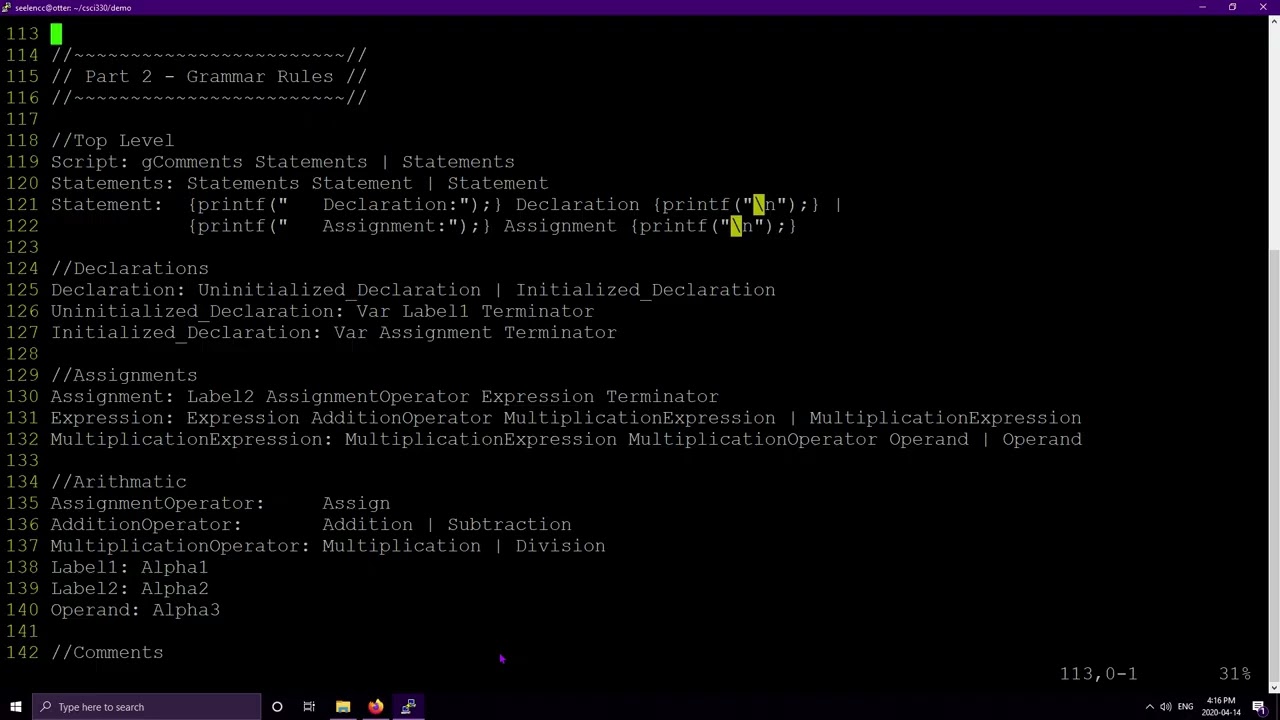Click the green cursor on line 113
The image size is (1280, 720).
(x=56, y=34)
